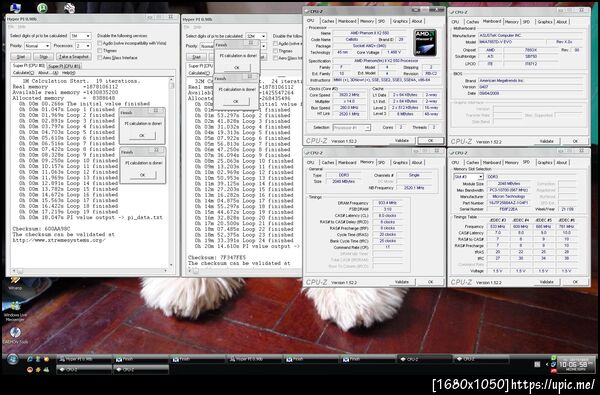Click the horizontal scrollbar of the 1M Hyper PI log

pos(90,271)
